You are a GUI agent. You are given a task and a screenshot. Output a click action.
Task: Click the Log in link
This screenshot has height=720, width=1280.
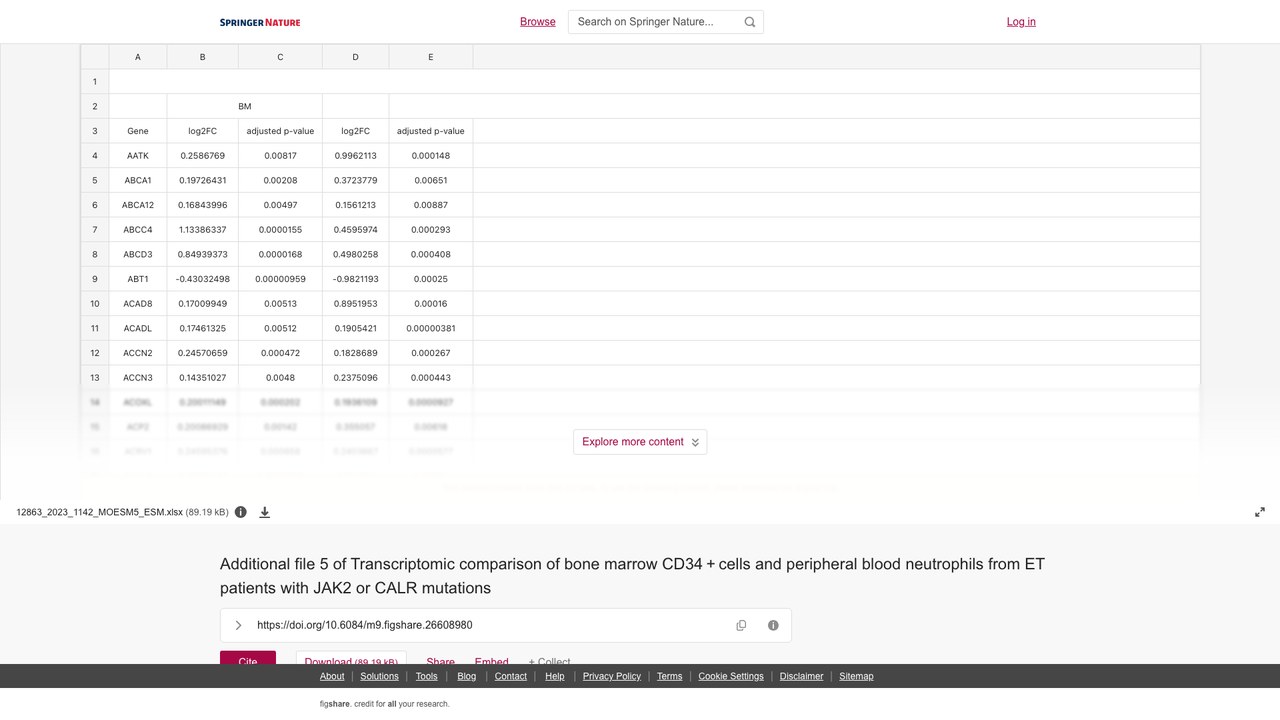click(1021, 22)
